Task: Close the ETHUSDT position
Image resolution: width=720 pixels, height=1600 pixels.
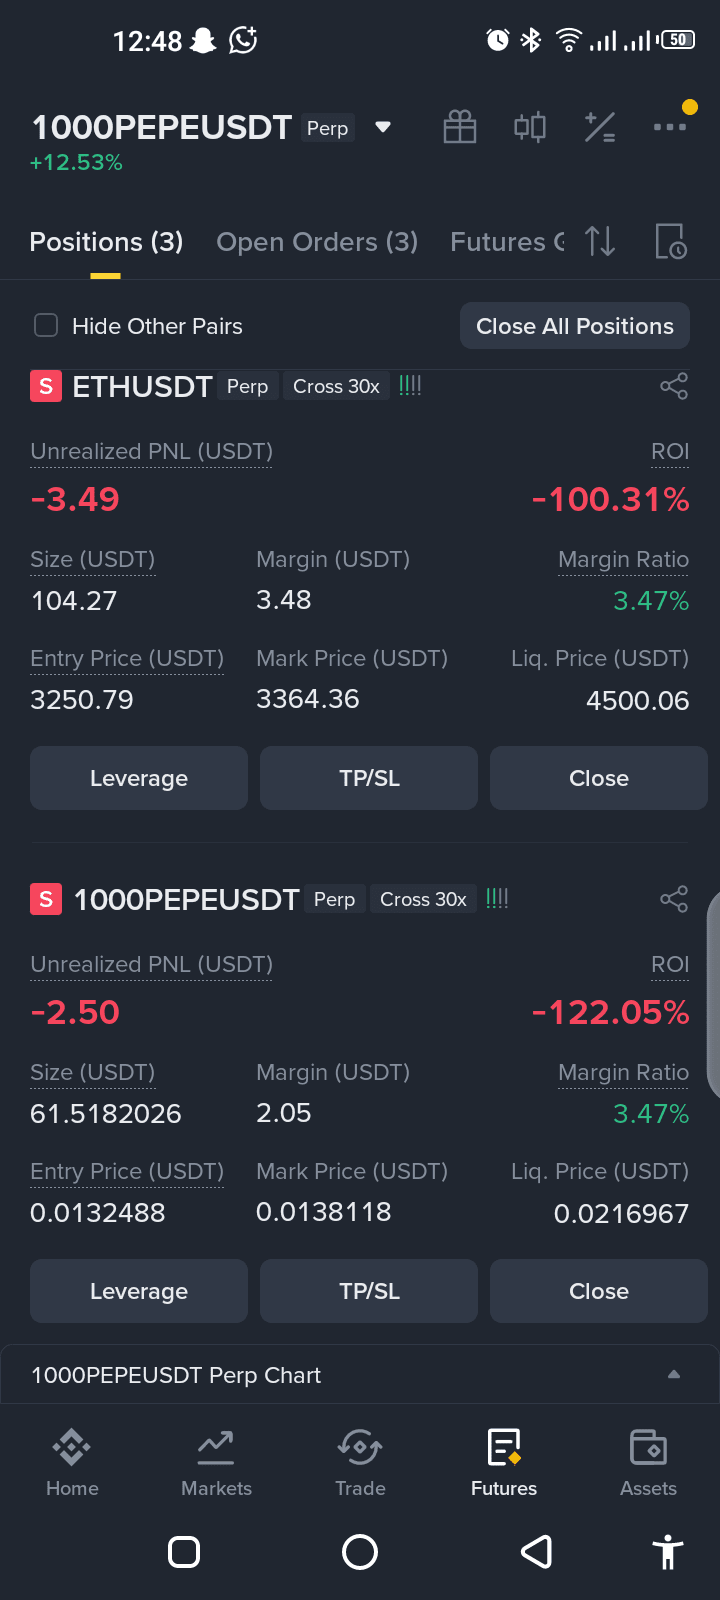Action: click(599, 778)
